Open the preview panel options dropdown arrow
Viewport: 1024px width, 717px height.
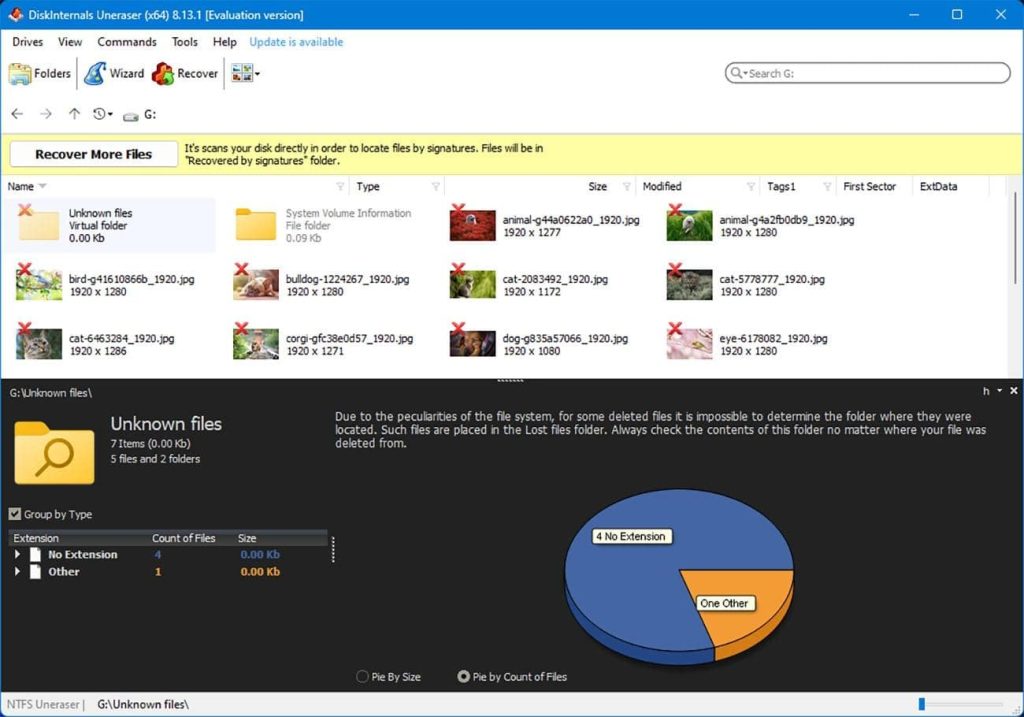click(x=999, y=390)
